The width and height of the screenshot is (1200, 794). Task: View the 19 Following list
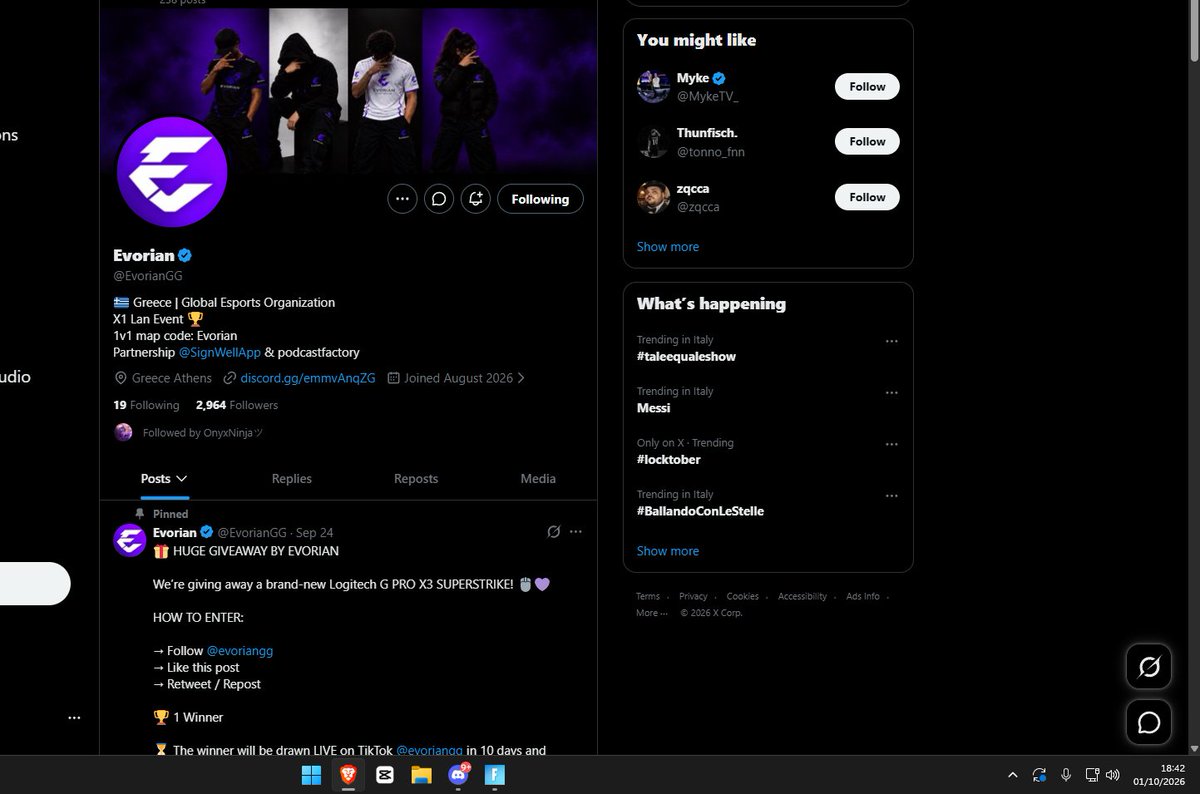146,405
